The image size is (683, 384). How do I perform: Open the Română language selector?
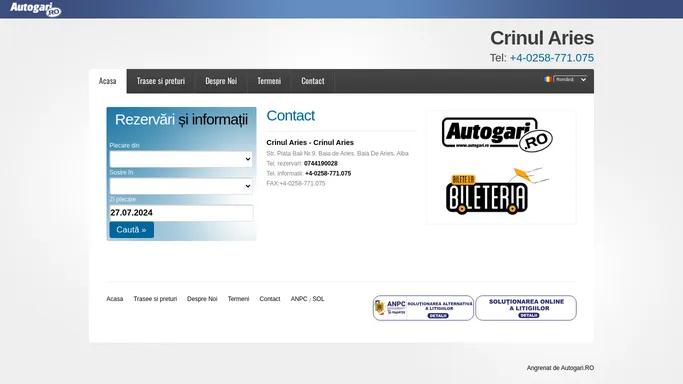(571, 79)
